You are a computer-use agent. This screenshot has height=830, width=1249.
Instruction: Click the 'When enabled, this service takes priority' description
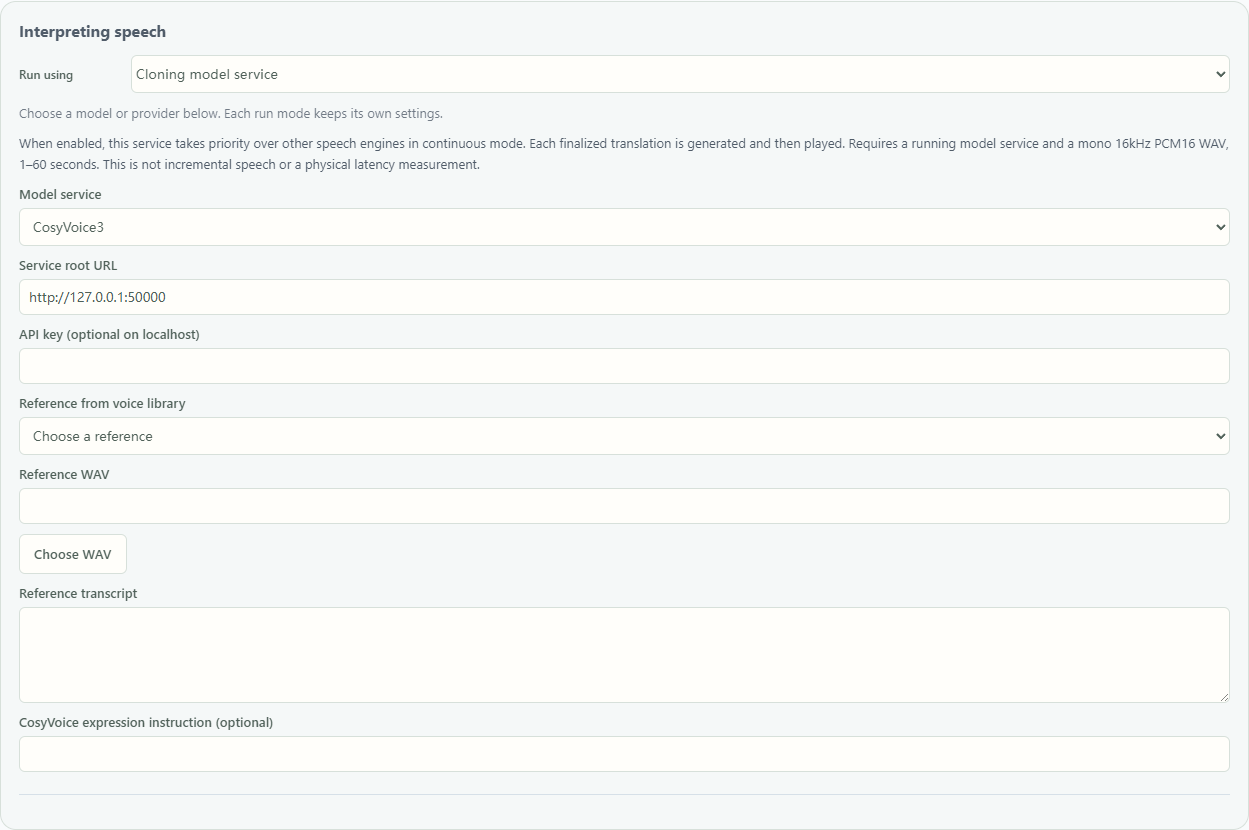coord(624,154)
